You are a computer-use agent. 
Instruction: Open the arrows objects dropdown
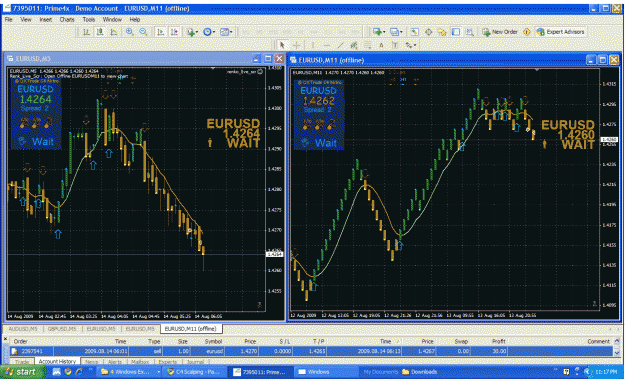click(411, 45)
